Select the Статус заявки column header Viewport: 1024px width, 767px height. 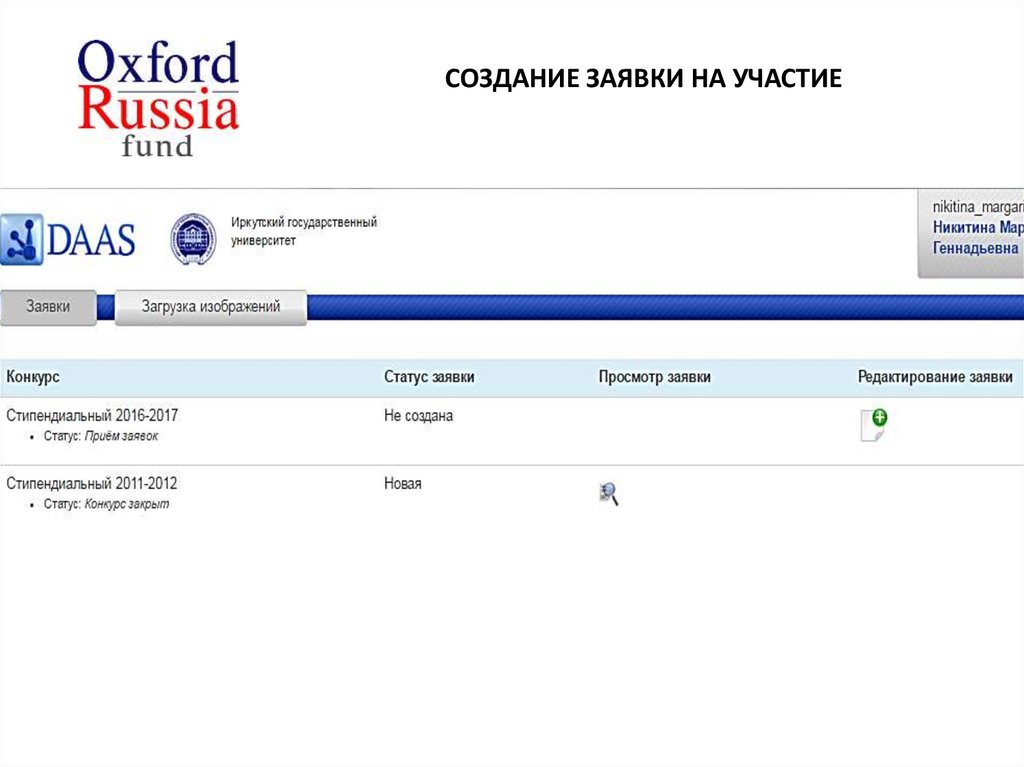429,377
